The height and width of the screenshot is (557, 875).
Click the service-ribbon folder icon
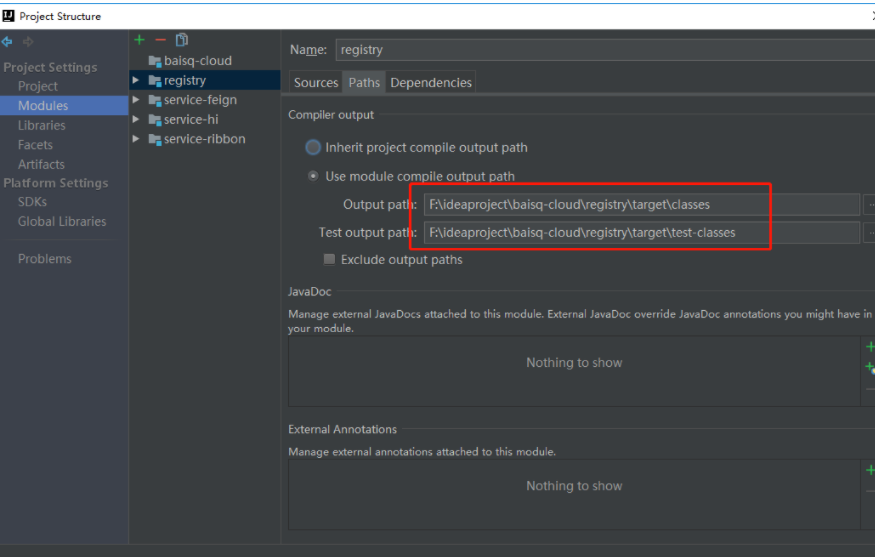point(155,140)
